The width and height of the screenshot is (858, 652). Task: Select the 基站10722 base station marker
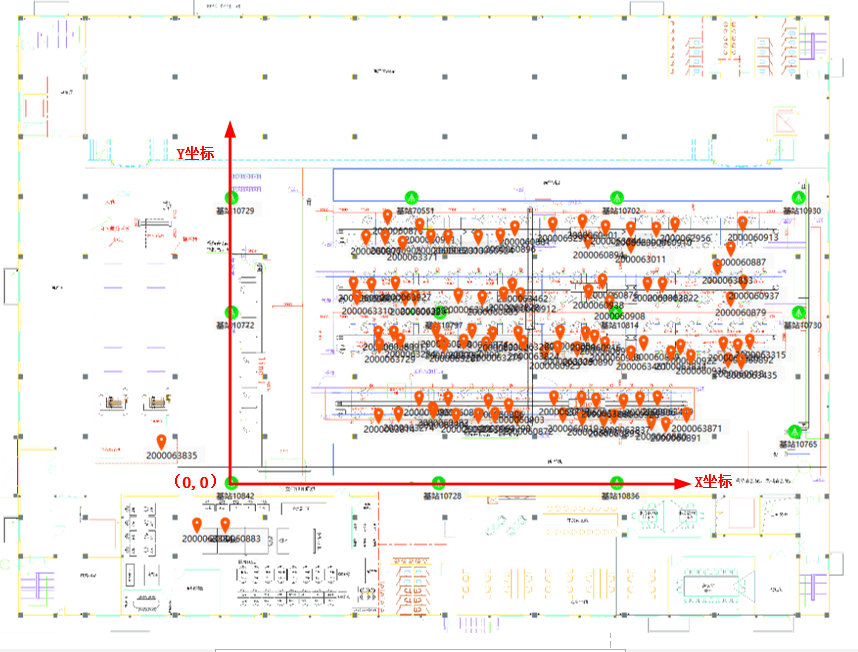pos(232,312)
